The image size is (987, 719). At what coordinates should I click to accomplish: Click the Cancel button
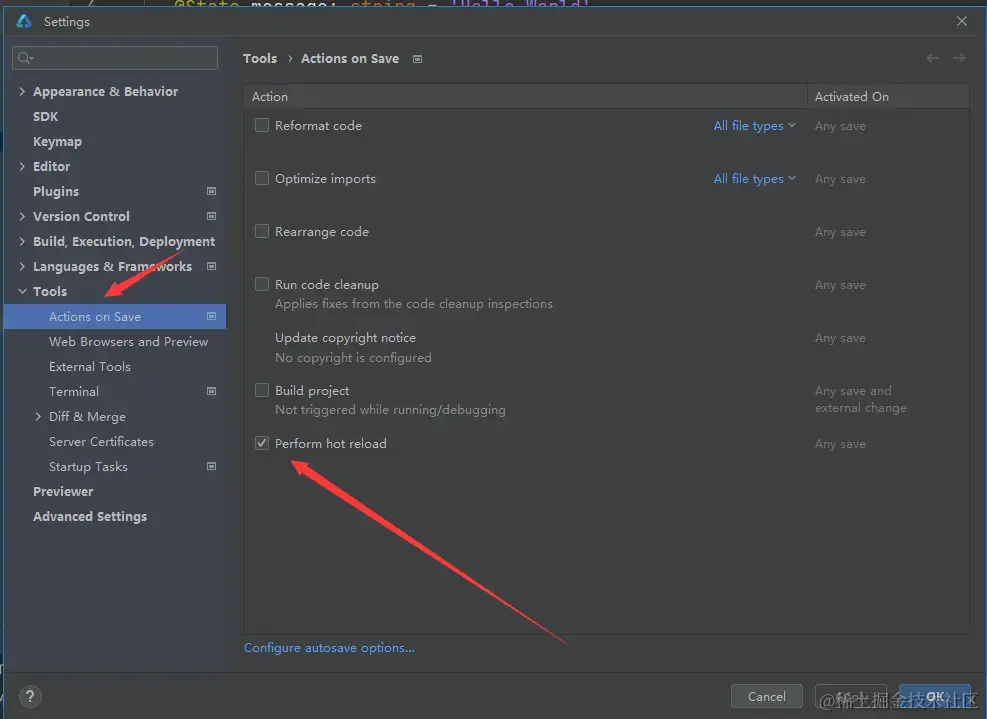767,696
